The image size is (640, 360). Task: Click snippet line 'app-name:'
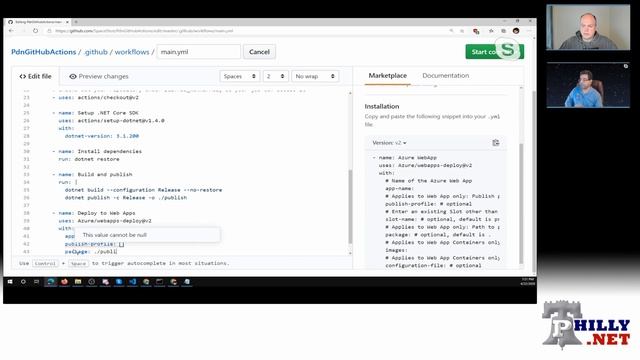(400, 189)
